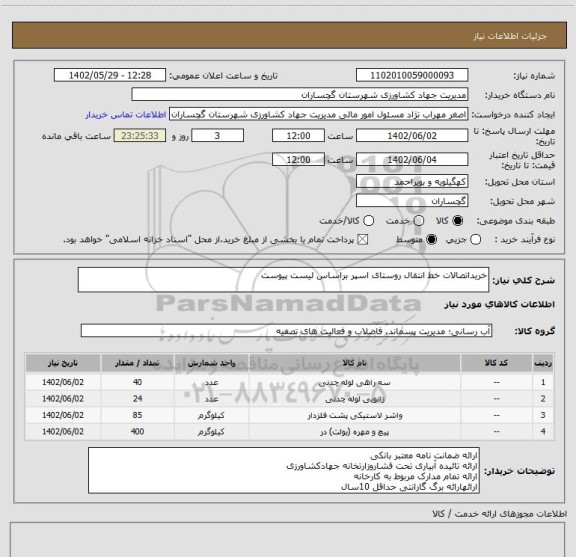Click the delivery city field گچساران

[x=412, y=201]
